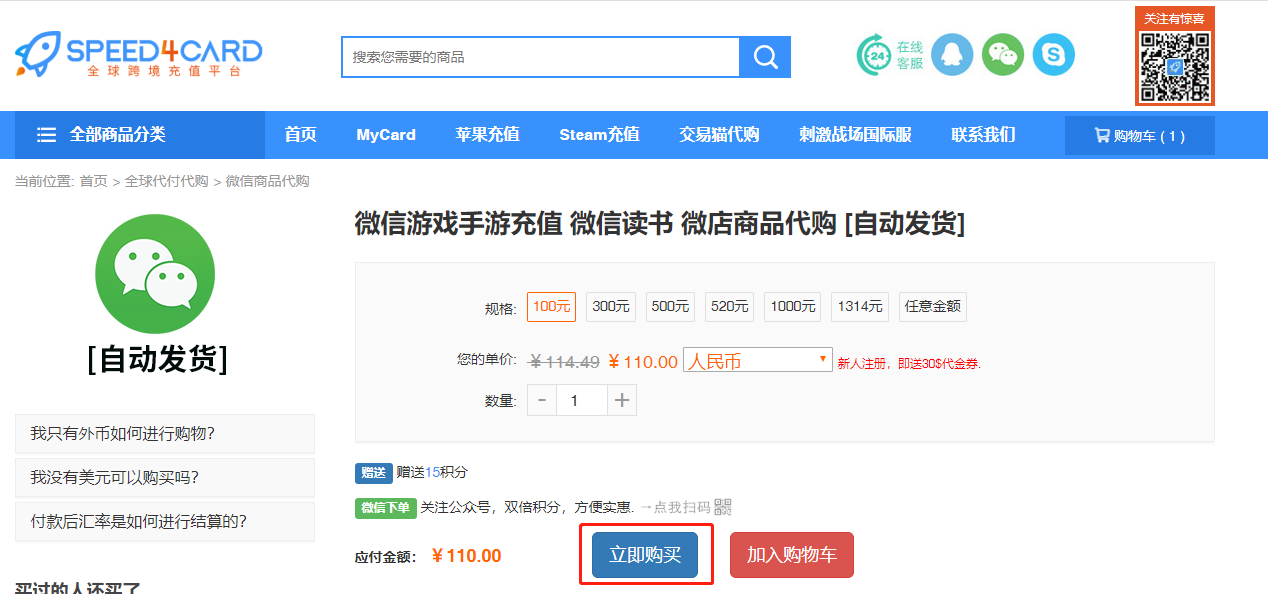Select the 520元 specification option
This screenshot has height=594, width=1268.
729,307
